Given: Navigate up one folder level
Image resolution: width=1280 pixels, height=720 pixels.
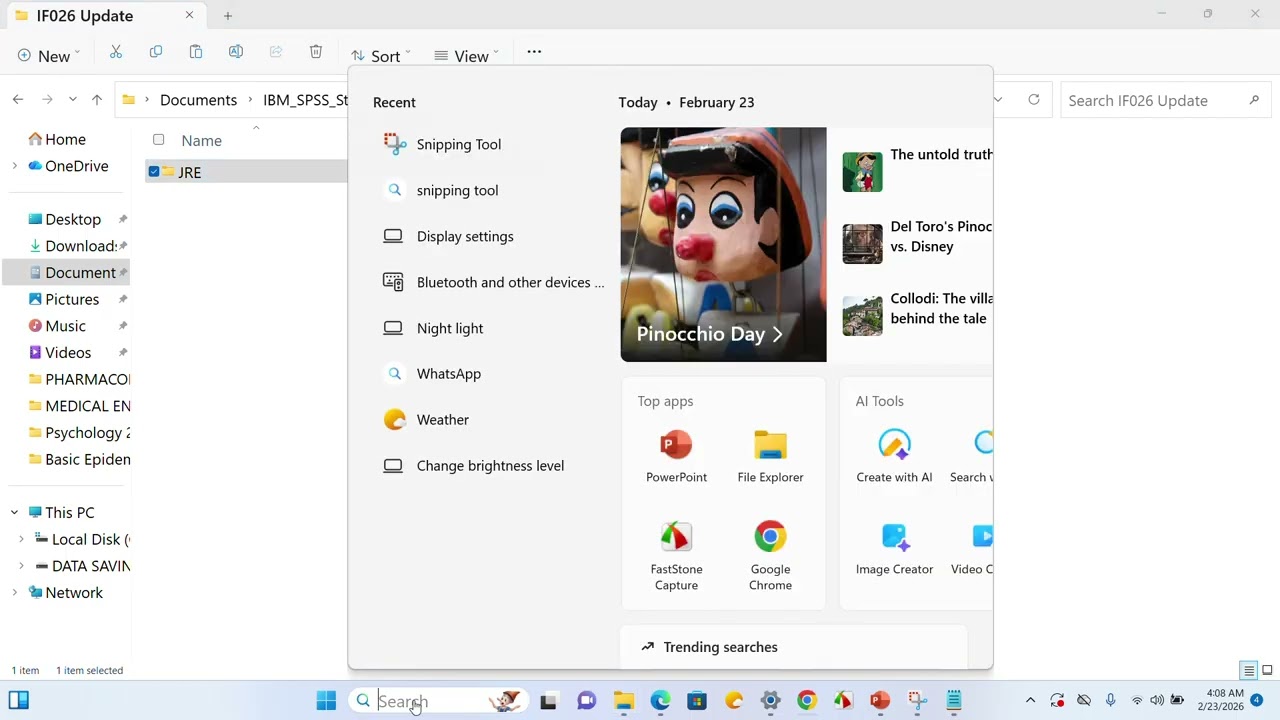Looking at the screenshot, I should pyautogui.click(x=97, y=100).
